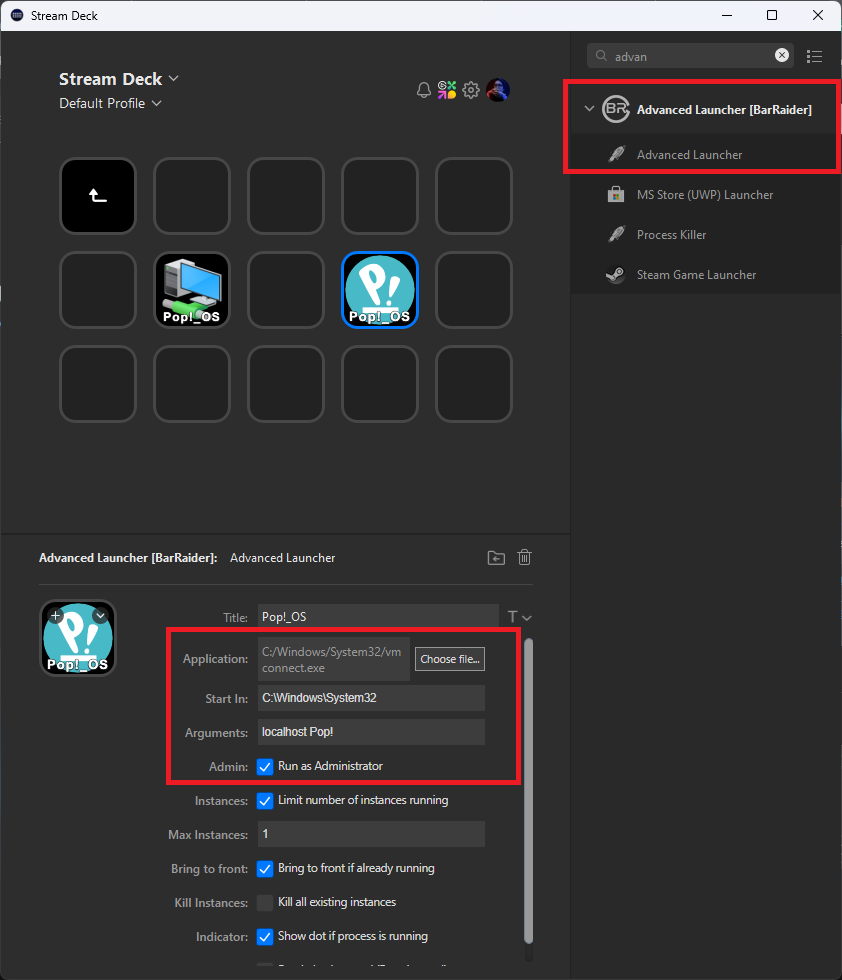Select the teal Pop!_OS logo key
Viewport: 842px width, 980px height.
point(380,290)
